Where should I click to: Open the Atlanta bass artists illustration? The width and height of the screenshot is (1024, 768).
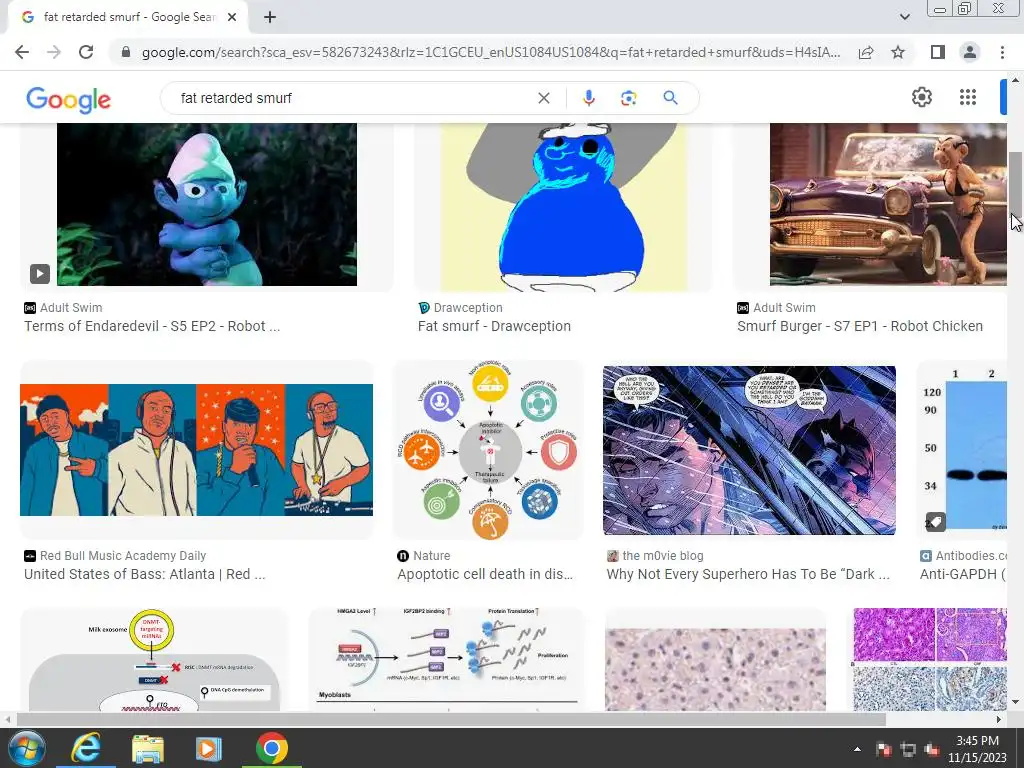(x=197, y=450)
